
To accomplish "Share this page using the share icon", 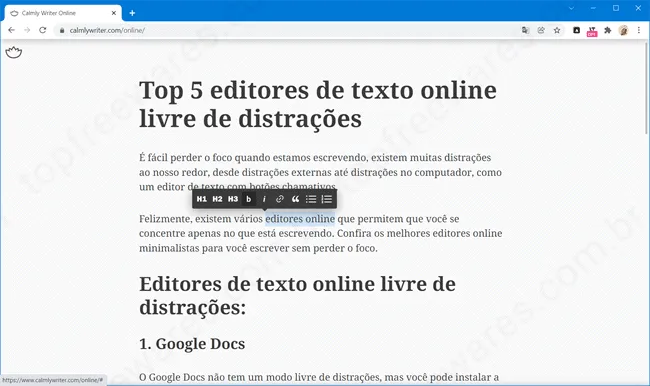I will [x=541, y=30].
